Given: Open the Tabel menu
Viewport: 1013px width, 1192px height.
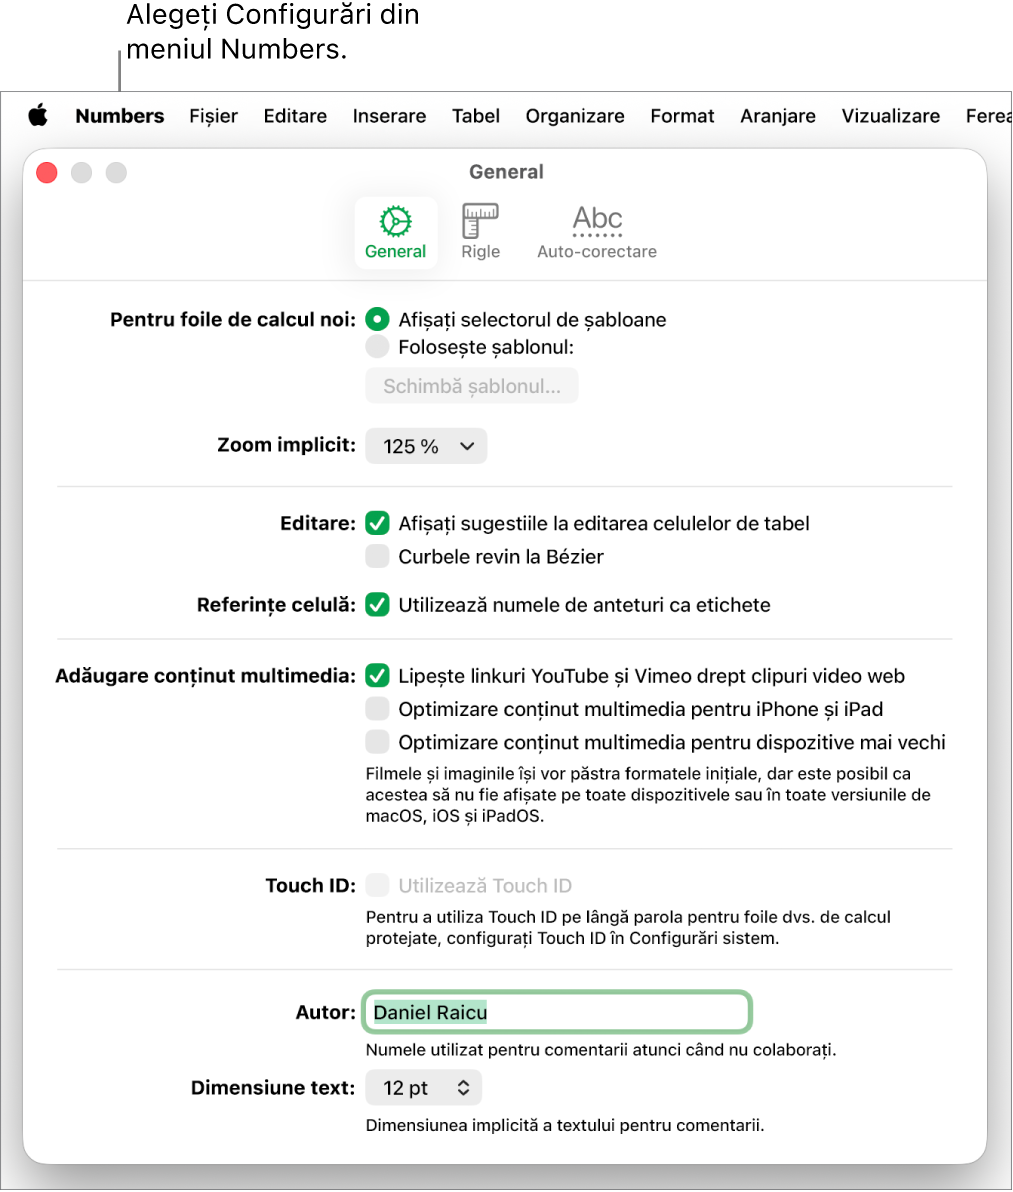Looking at the screenshot, I should point(476,116).
